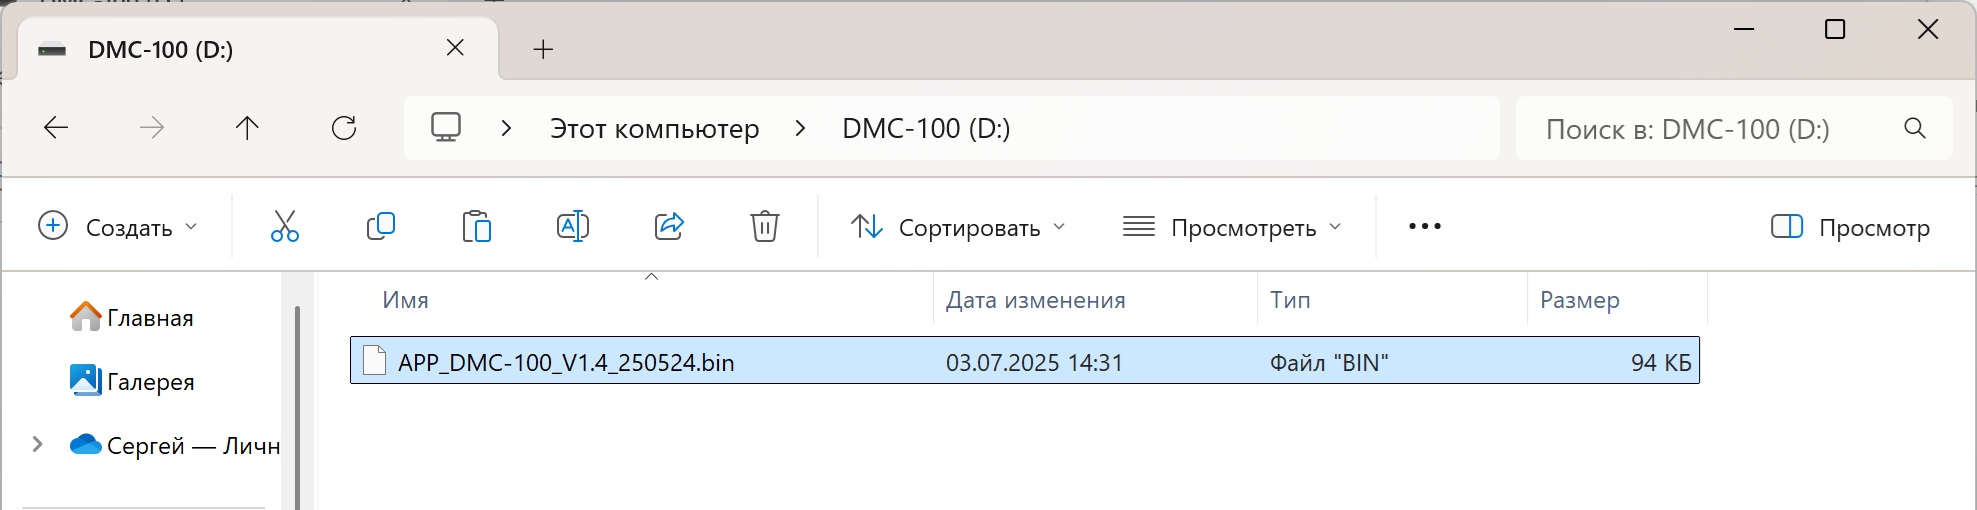Navigate back with the left arrow
1977x510 pixels.
pyautogui.click(x=56, y=128)
